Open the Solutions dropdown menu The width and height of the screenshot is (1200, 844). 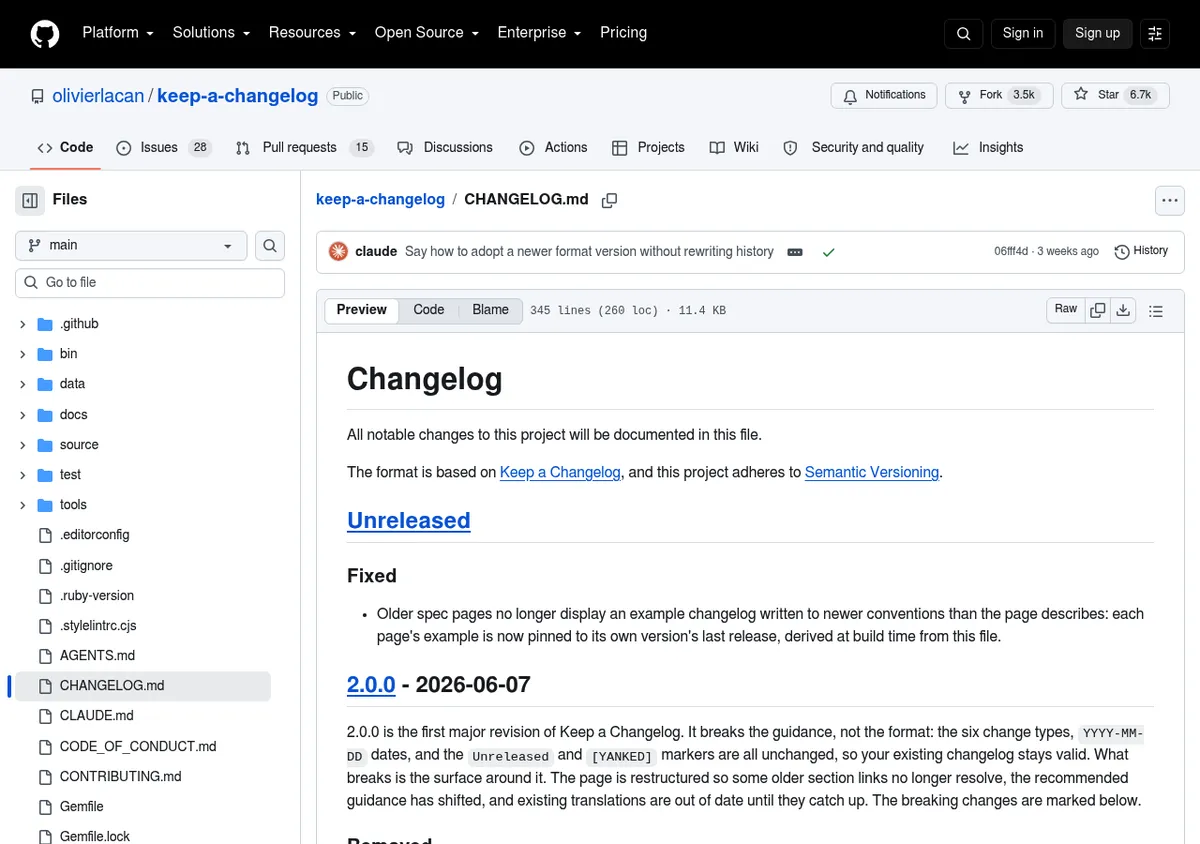(211, 33)
